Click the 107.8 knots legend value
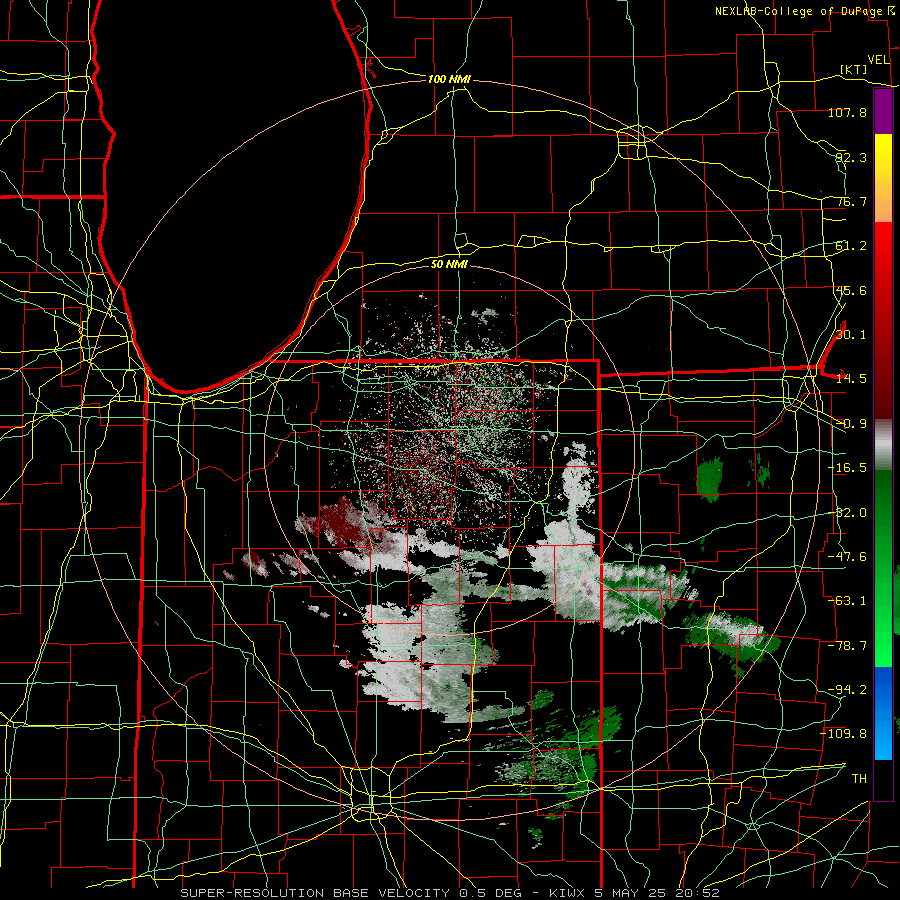 pos(847,112)
